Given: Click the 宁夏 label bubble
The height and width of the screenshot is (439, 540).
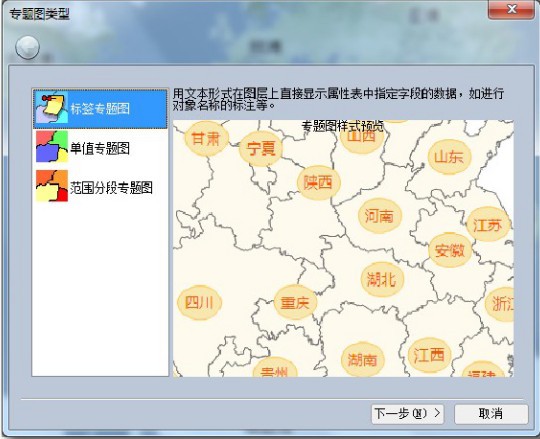Looking at the screenshot, I should 261,149.
